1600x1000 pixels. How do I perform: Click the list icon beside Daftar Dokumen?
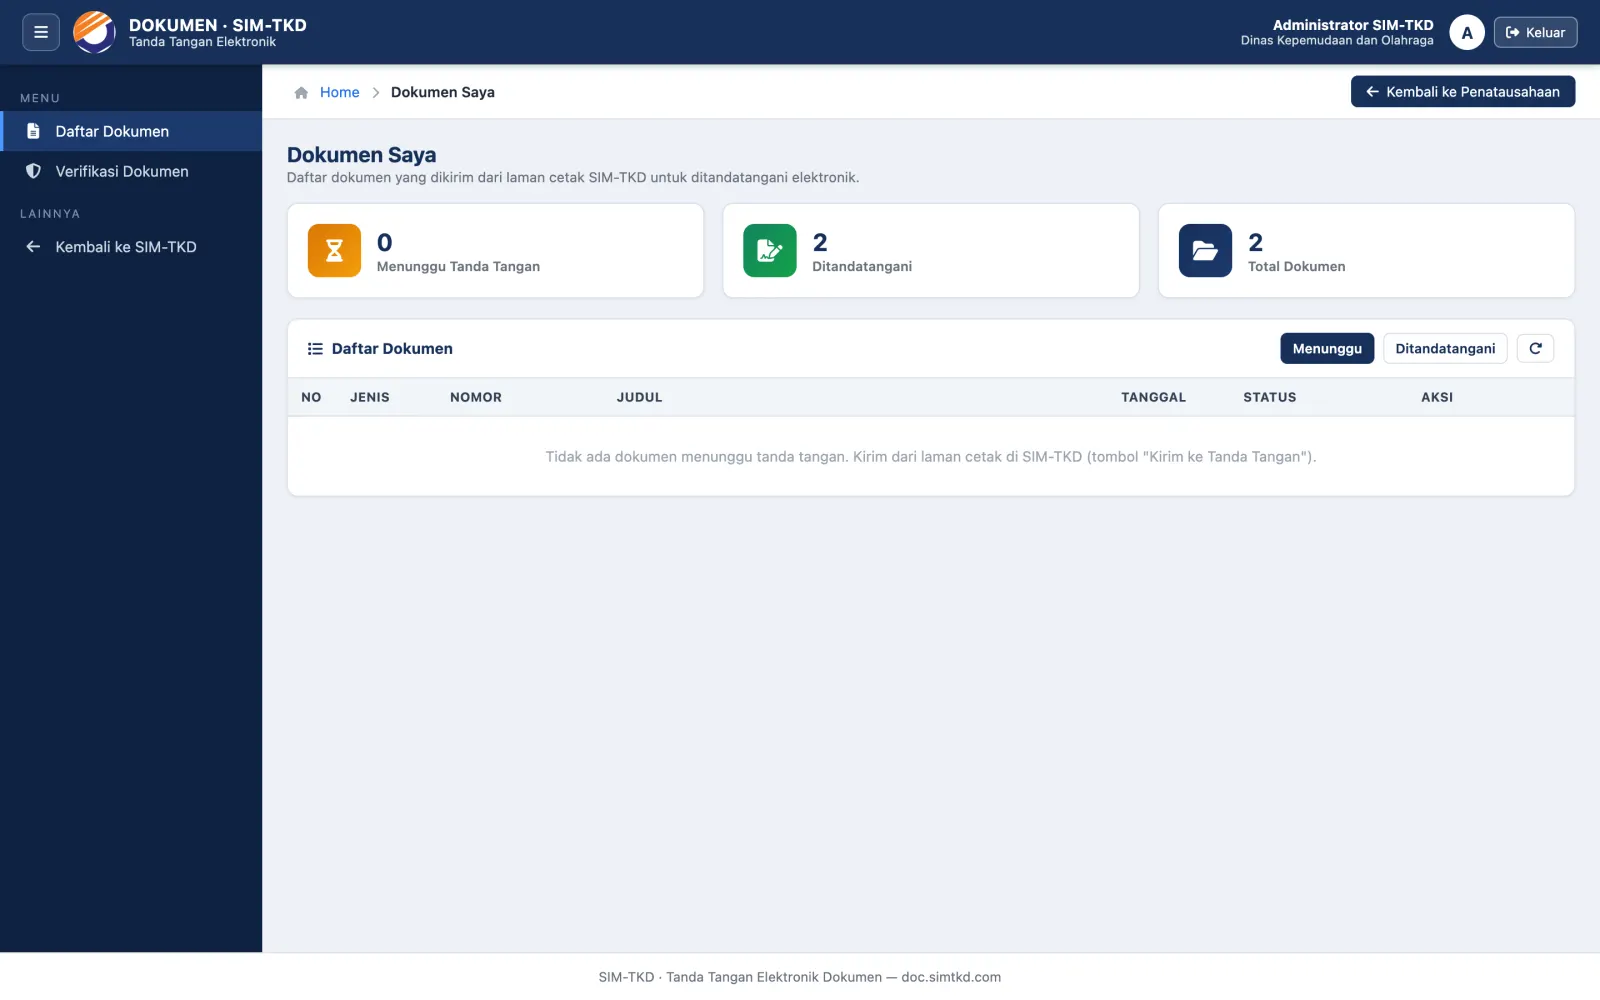(315, 349)
